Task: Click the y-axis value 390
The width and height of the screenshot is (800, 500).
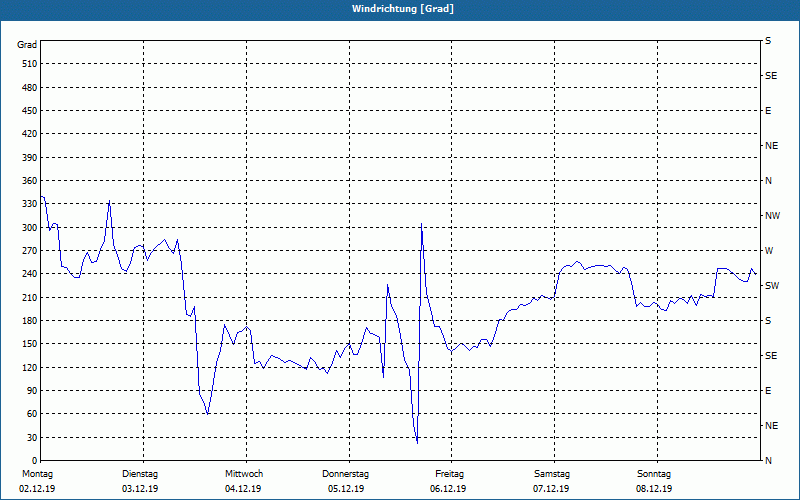Action: click(x=30, y=158)
